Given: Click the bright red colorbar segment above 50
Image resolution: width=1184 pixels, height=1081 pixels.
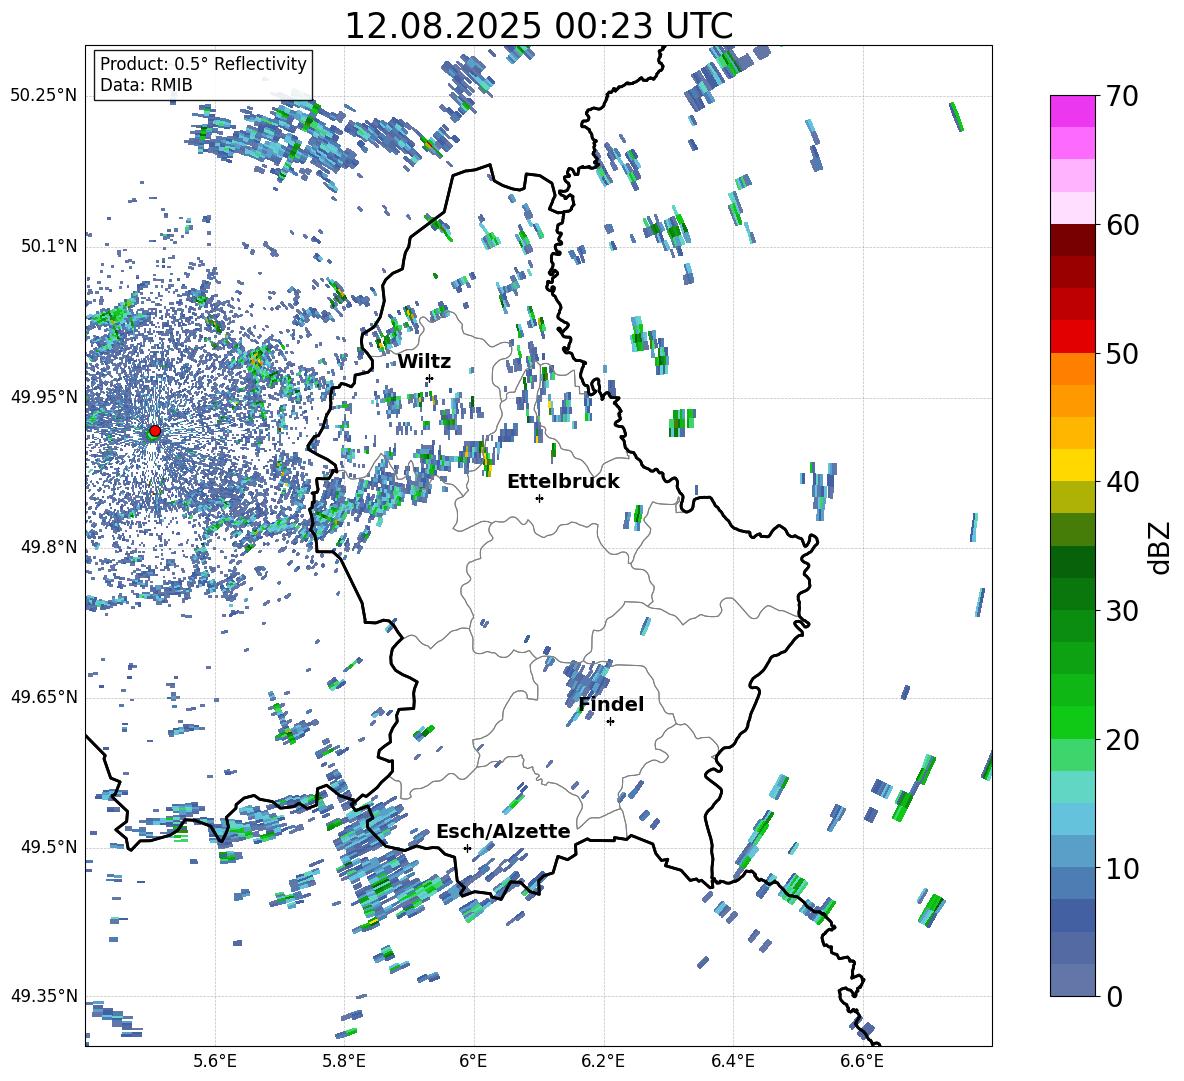Looking at the screenshot, I should pos(1072,336).
